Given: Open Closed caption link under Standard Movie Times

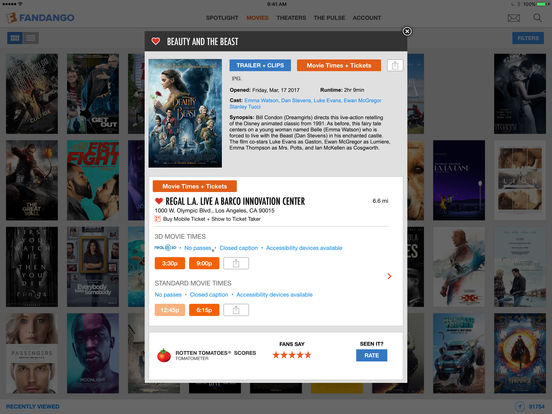Looking at the screenshot, I should click(x=209, y=295).
